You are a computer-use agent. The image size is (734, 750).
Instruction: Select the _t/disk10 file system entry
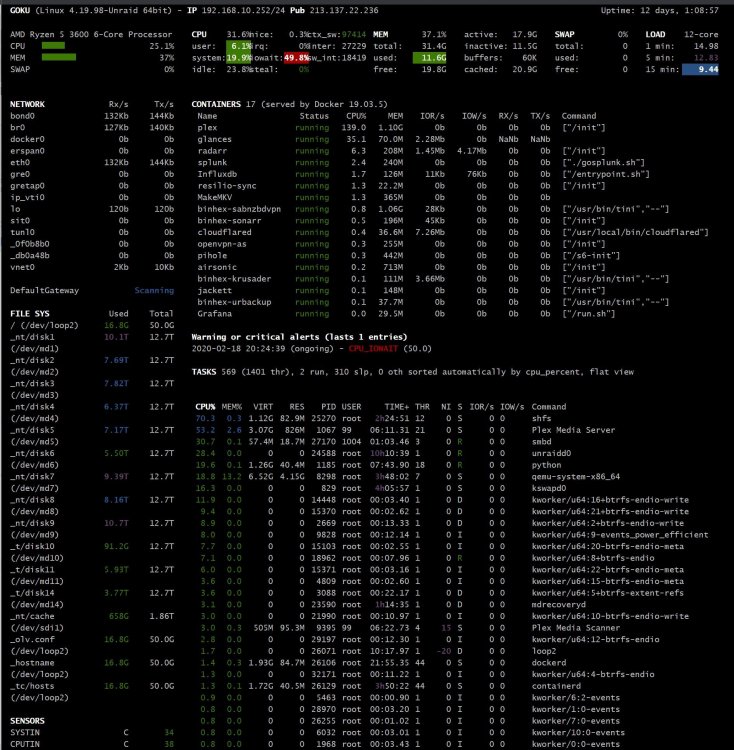point(92,552)
